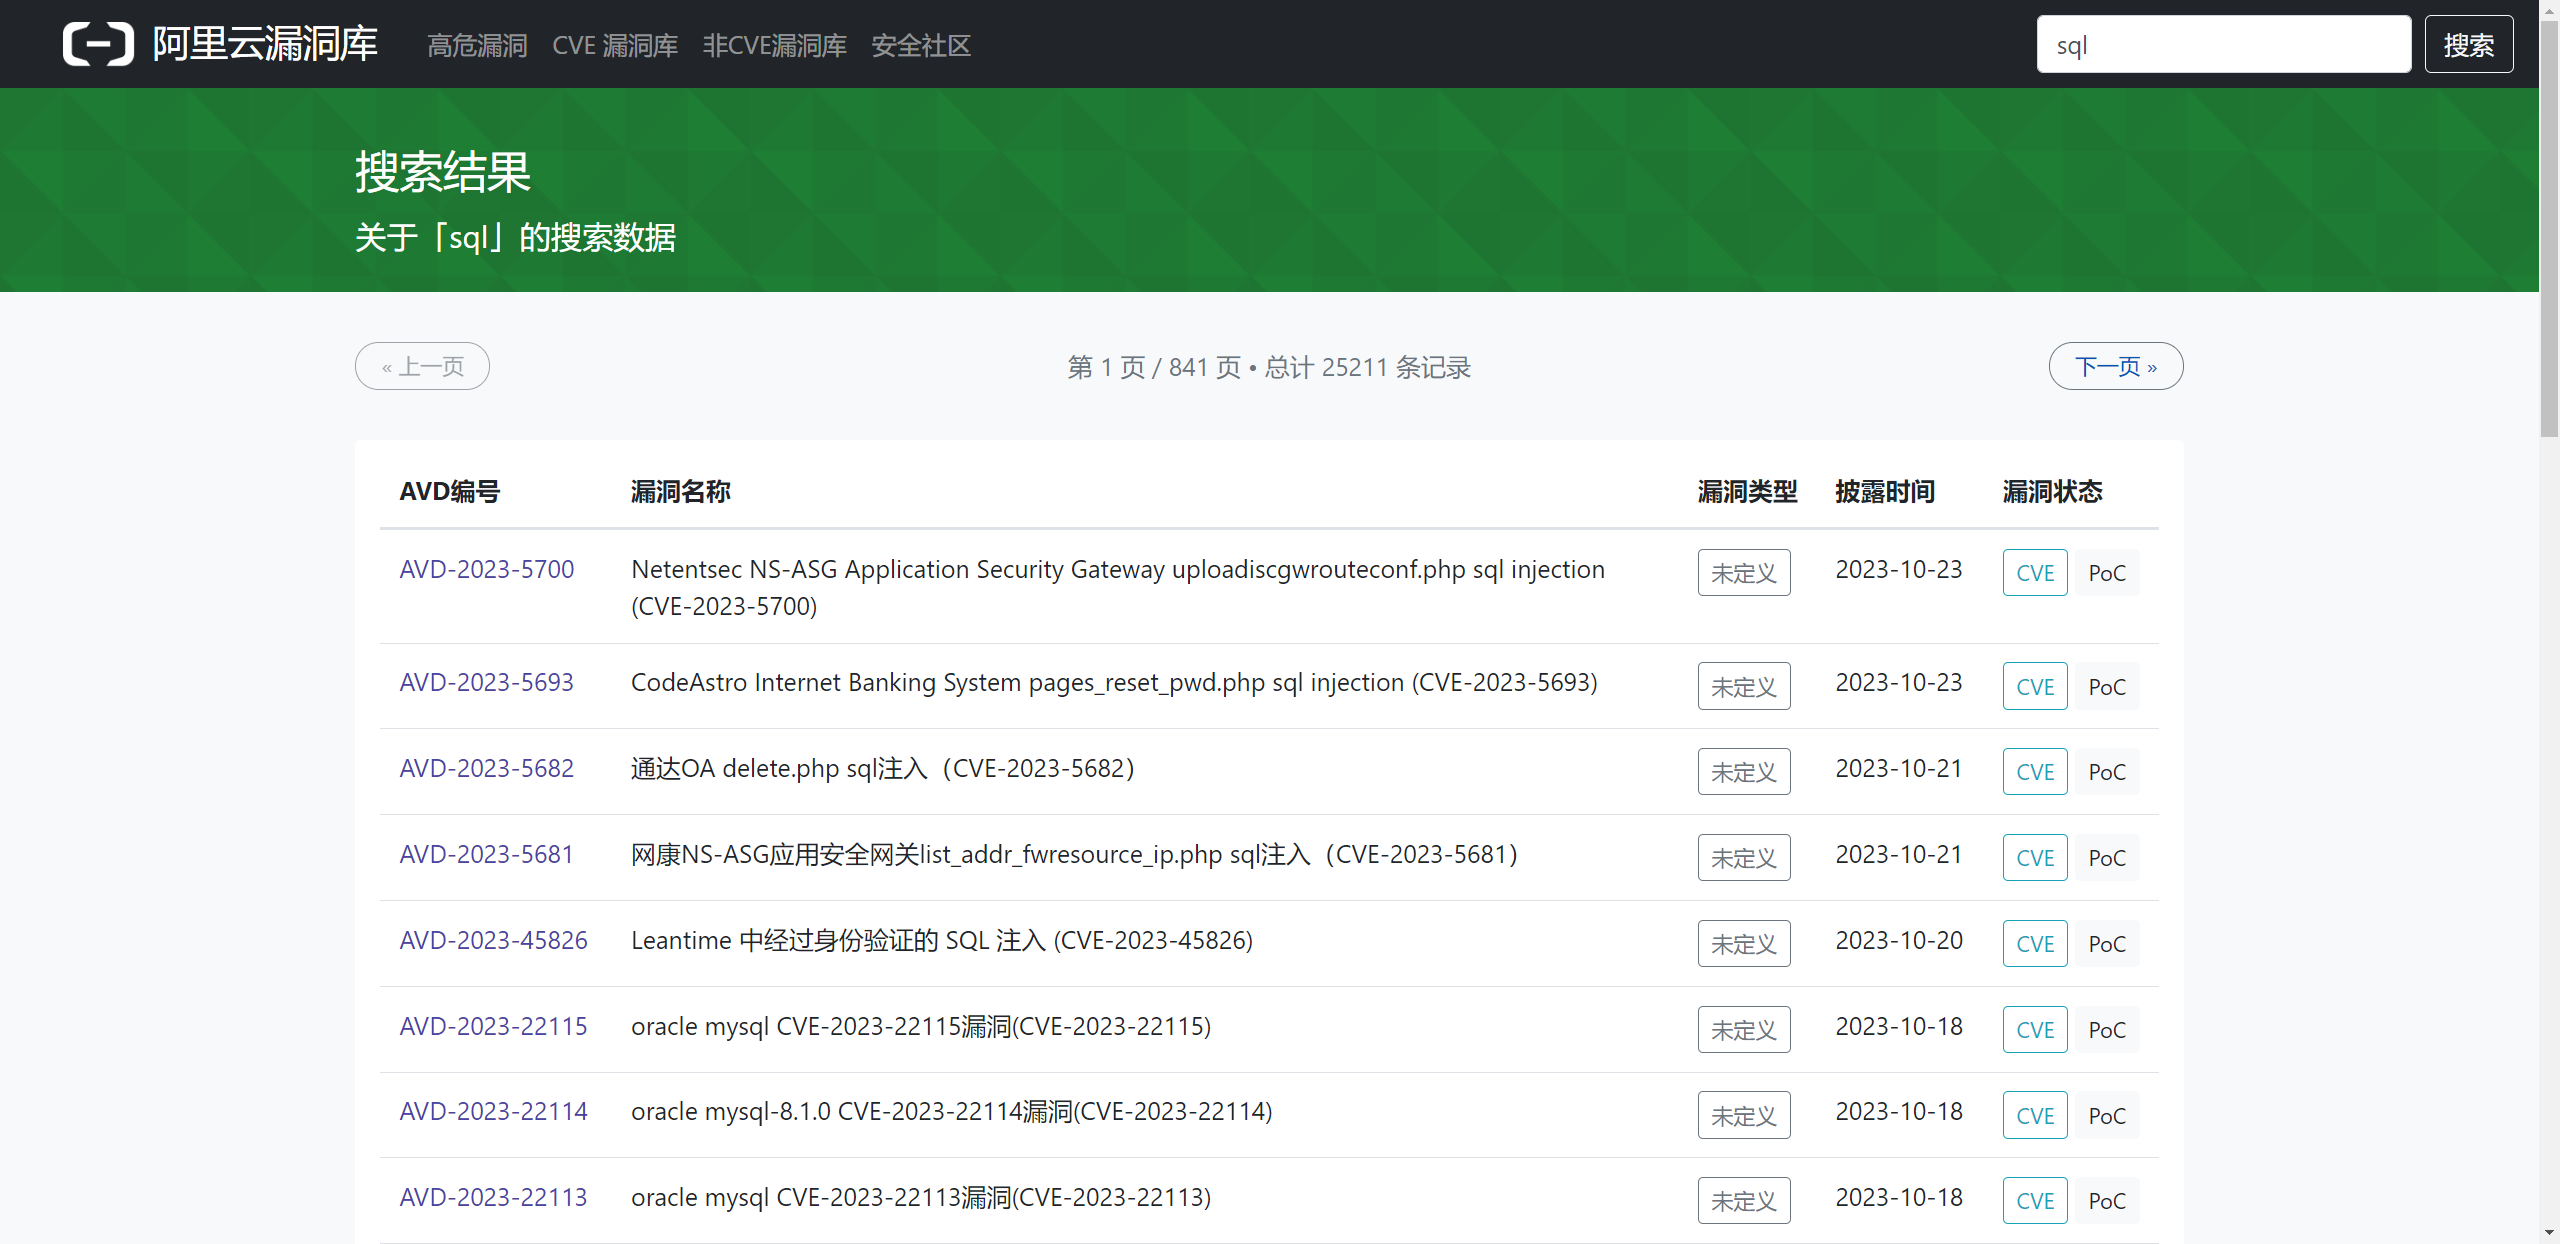The height and width of the screenshot is (1244, 2560).
Task: Click the Leantime SQL 注入 vulnerability name
Action: coord(942,940)
